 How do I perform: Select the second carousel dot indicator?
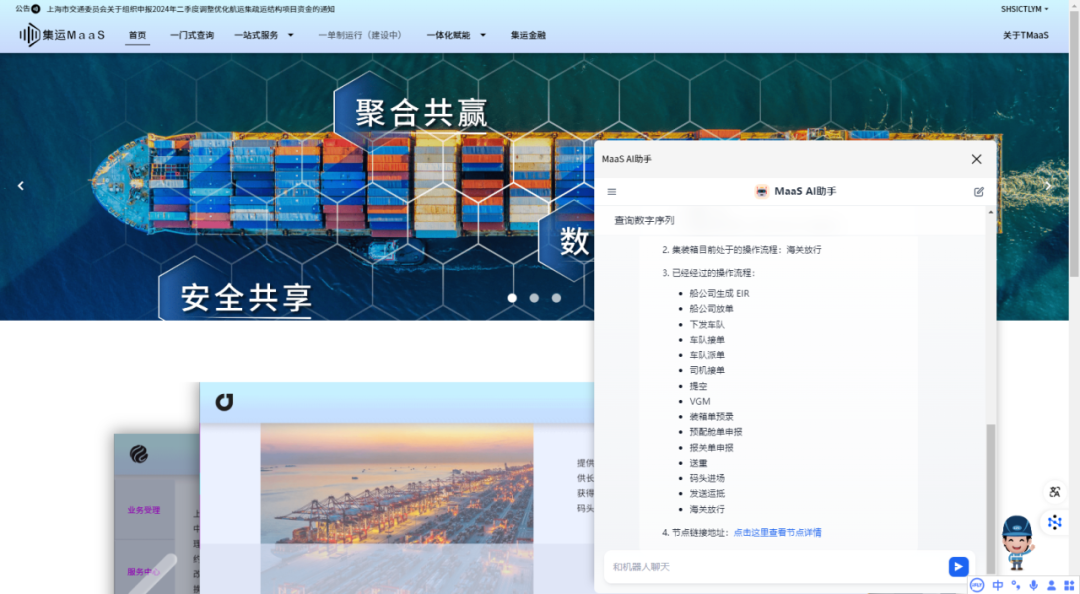pos(533,297)
